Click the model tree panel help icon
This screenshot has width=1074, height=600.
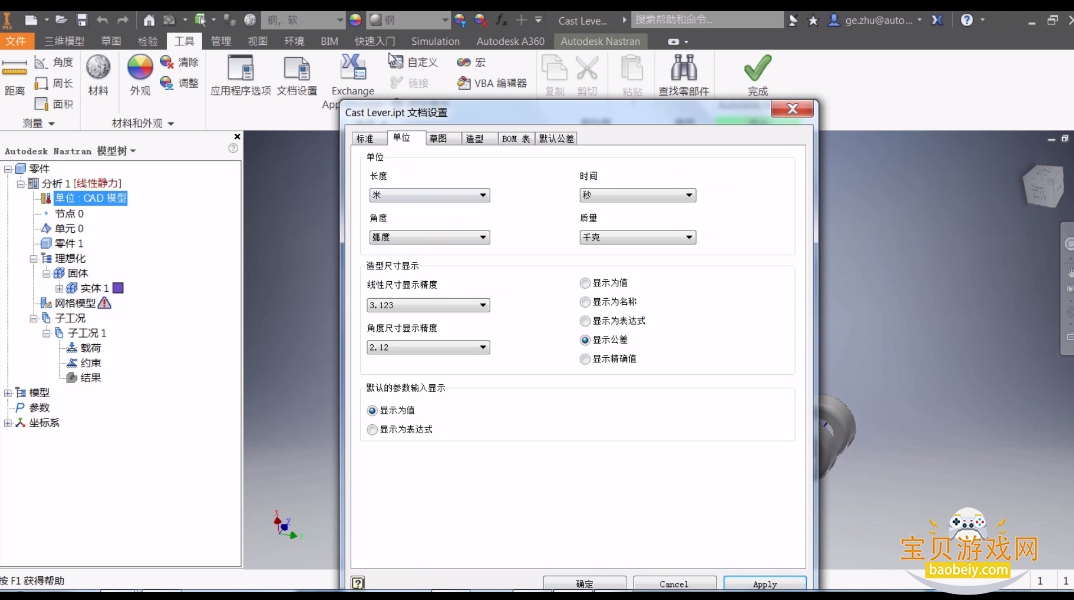tap(233, 148)
